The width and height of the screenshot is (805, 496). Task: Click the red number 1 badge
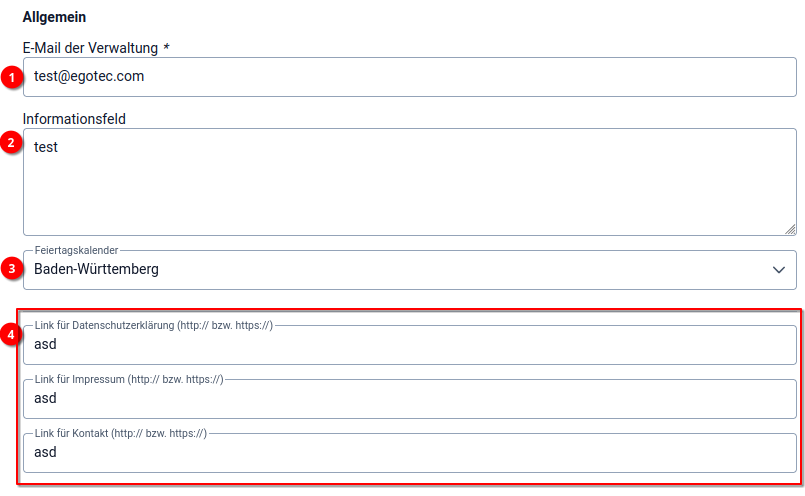(x=12, y=77)
